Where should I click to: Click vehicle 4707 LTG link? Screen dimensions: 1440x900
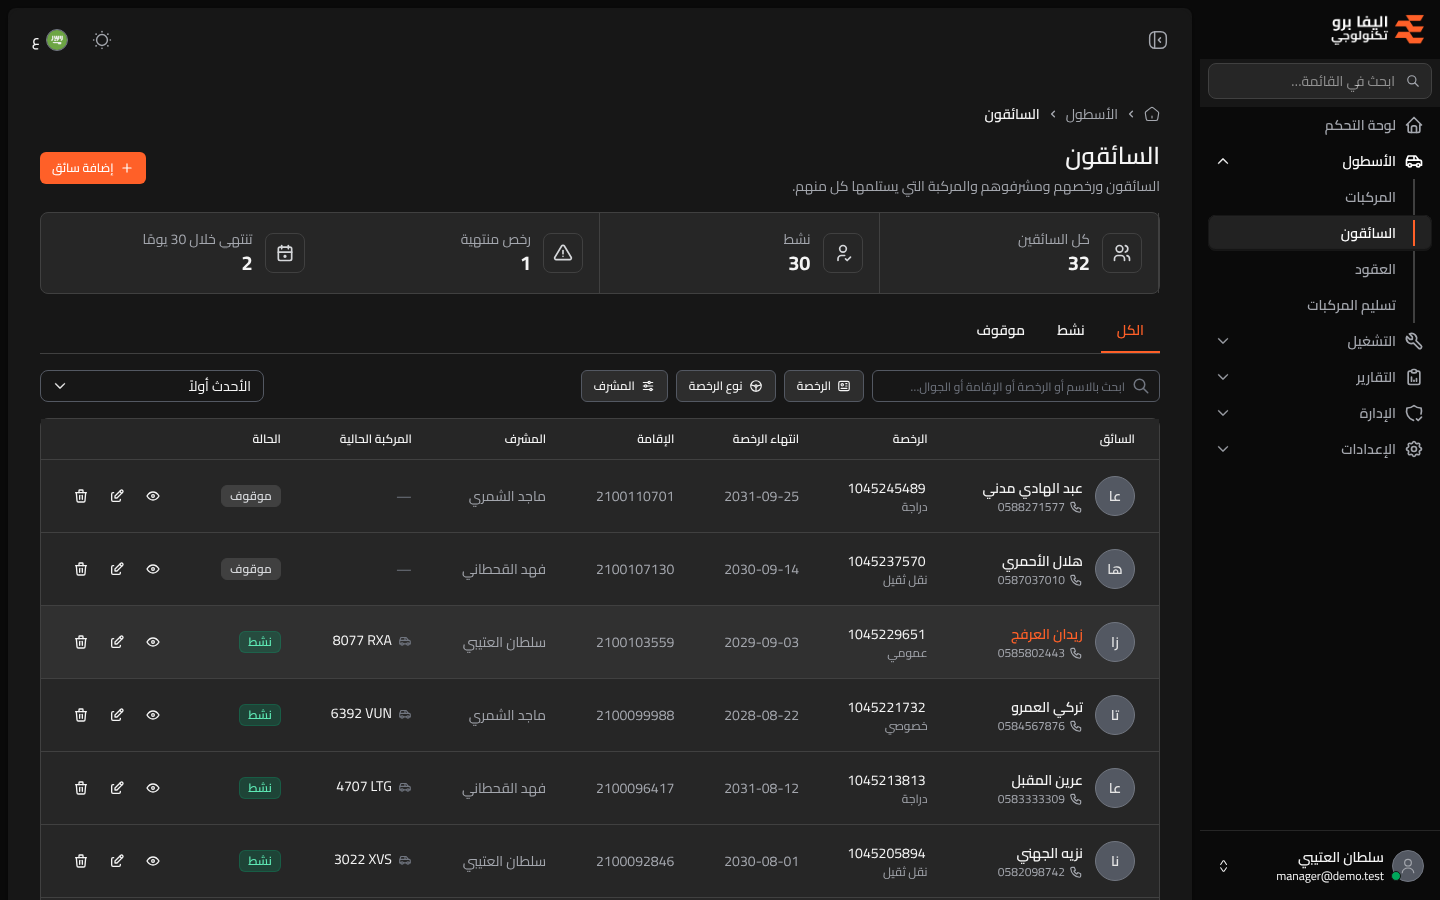[x=374, y=786]
